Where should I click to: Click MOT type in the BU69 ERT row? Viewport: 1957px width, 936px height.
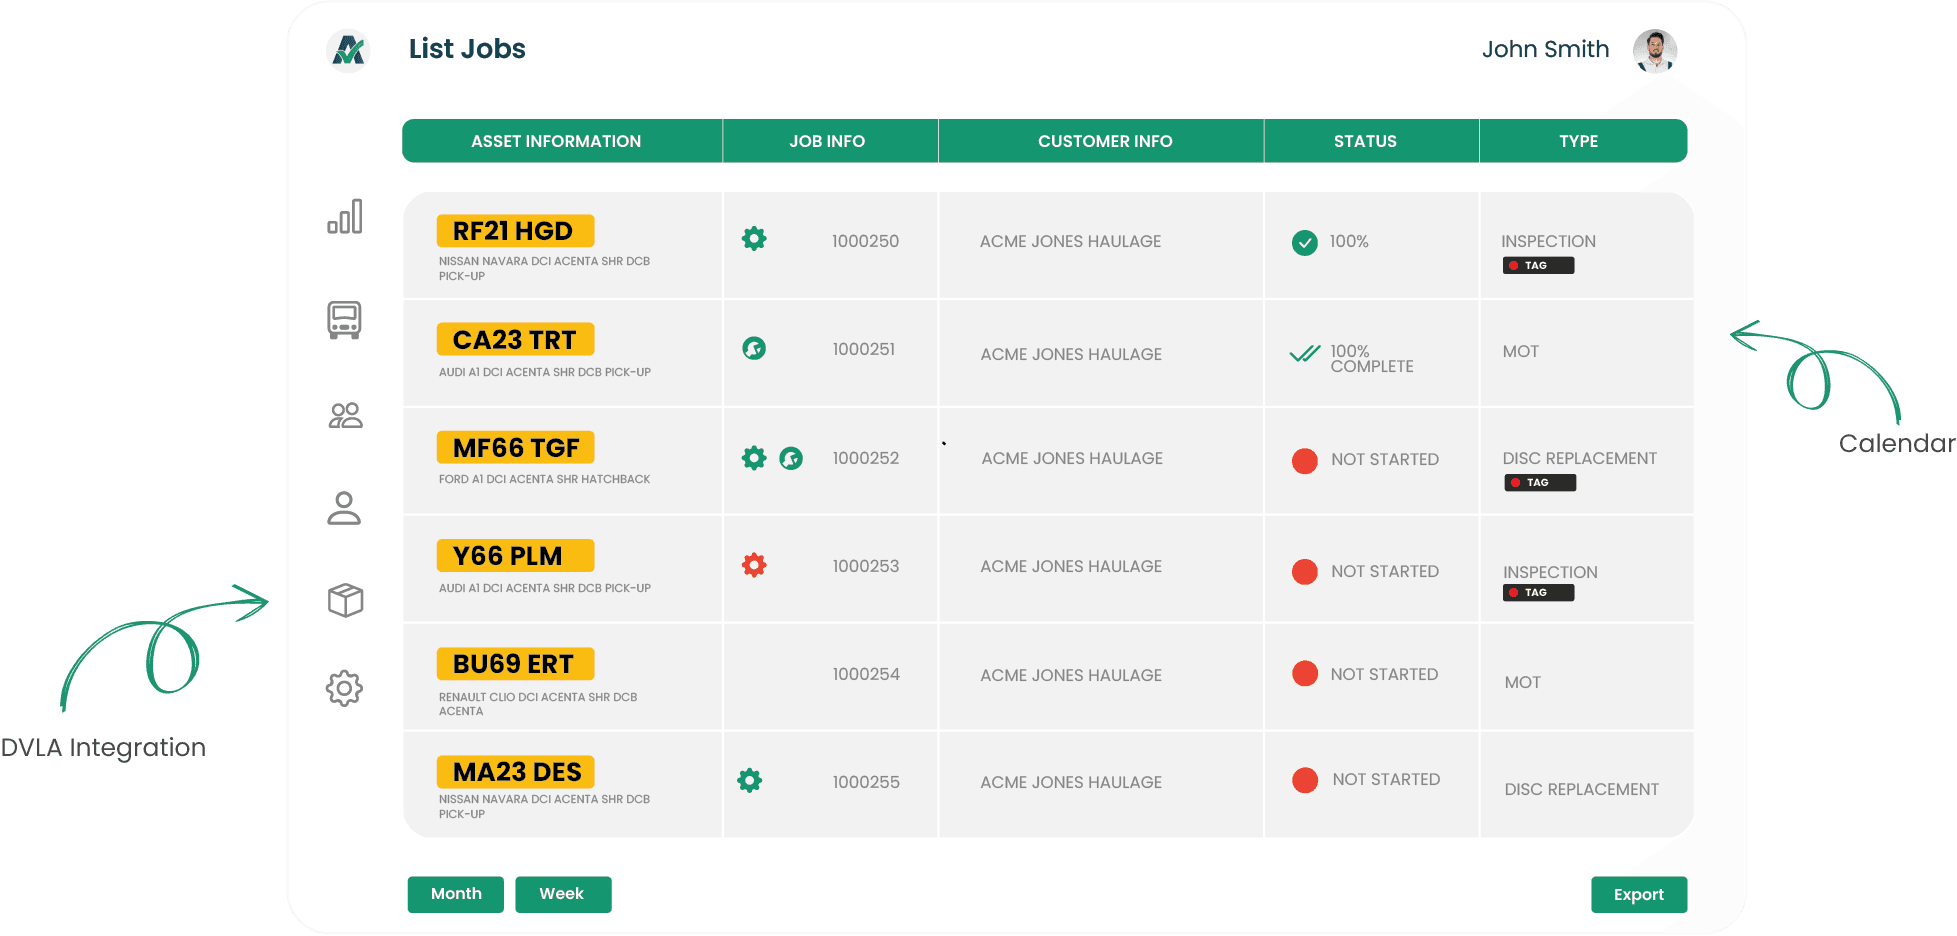pyautogui.click(x=1523, y=682)
